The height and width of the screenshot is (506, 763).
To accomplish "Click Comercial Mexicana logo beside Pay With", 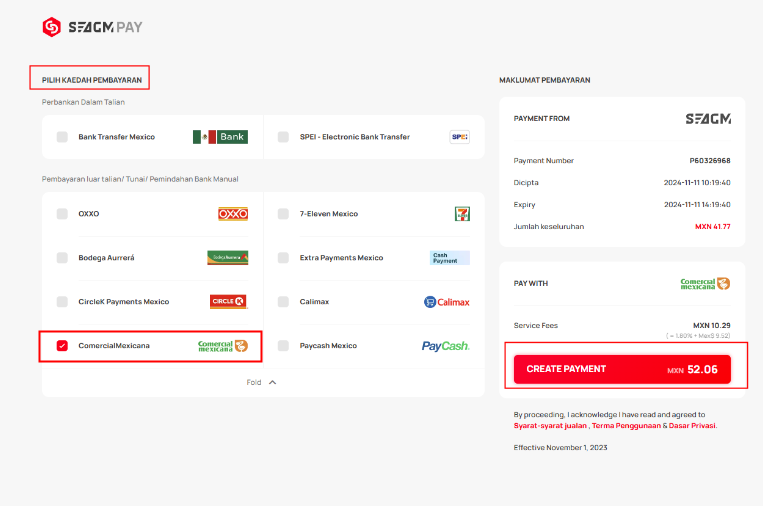I will (x=705, y=284).
